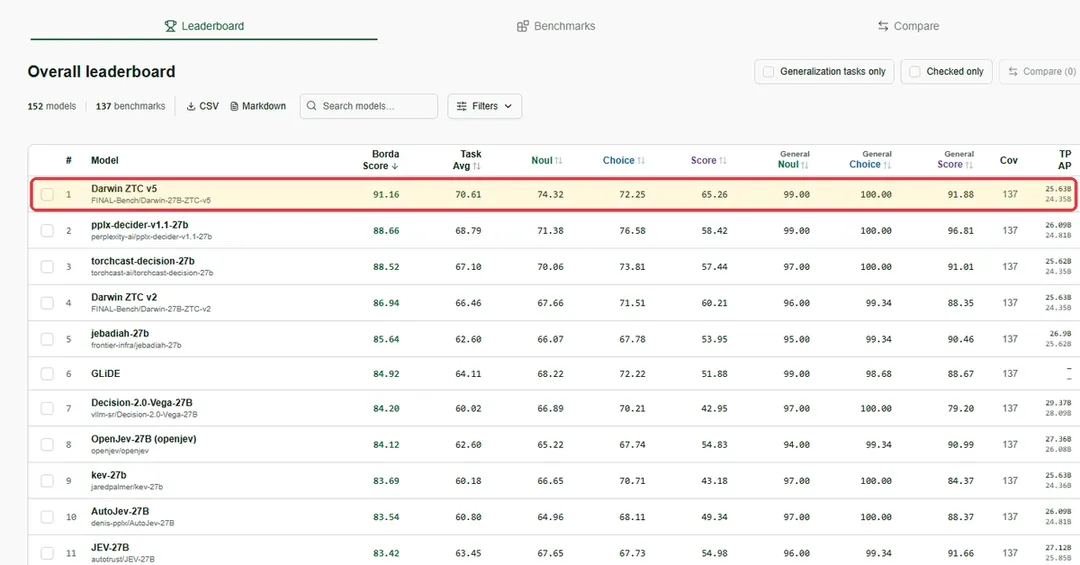The image size is (1080, 565).
Task: Click the Markdown document icon
Action: click(234, 106)
